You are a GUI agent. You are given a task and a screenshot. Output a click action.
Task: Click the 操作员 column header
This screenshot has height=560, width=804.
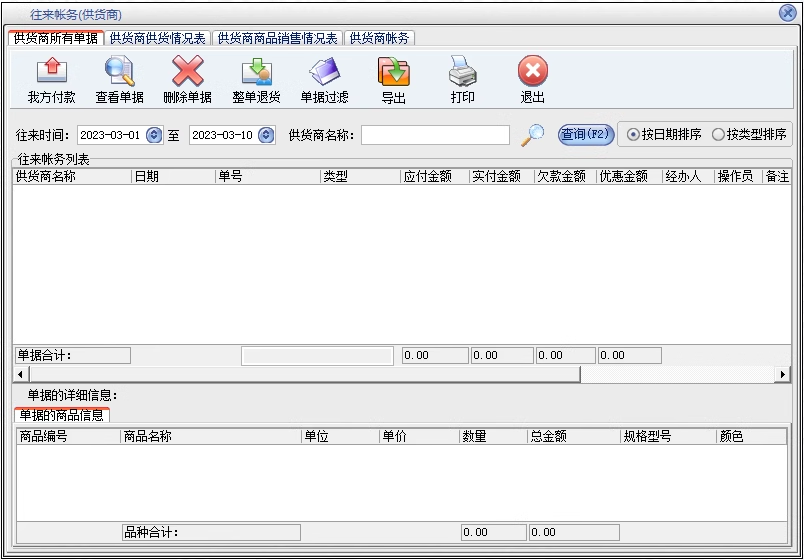[738, 177]
